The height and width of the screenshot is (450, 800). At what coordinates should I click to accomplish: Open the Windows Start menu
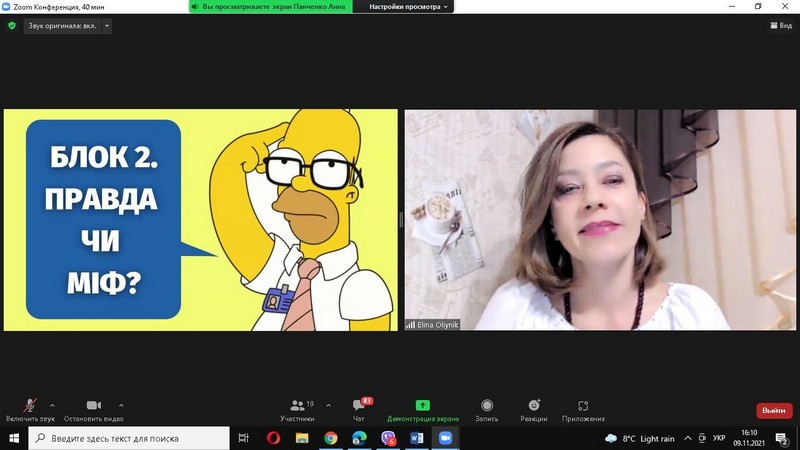(14, 438)
